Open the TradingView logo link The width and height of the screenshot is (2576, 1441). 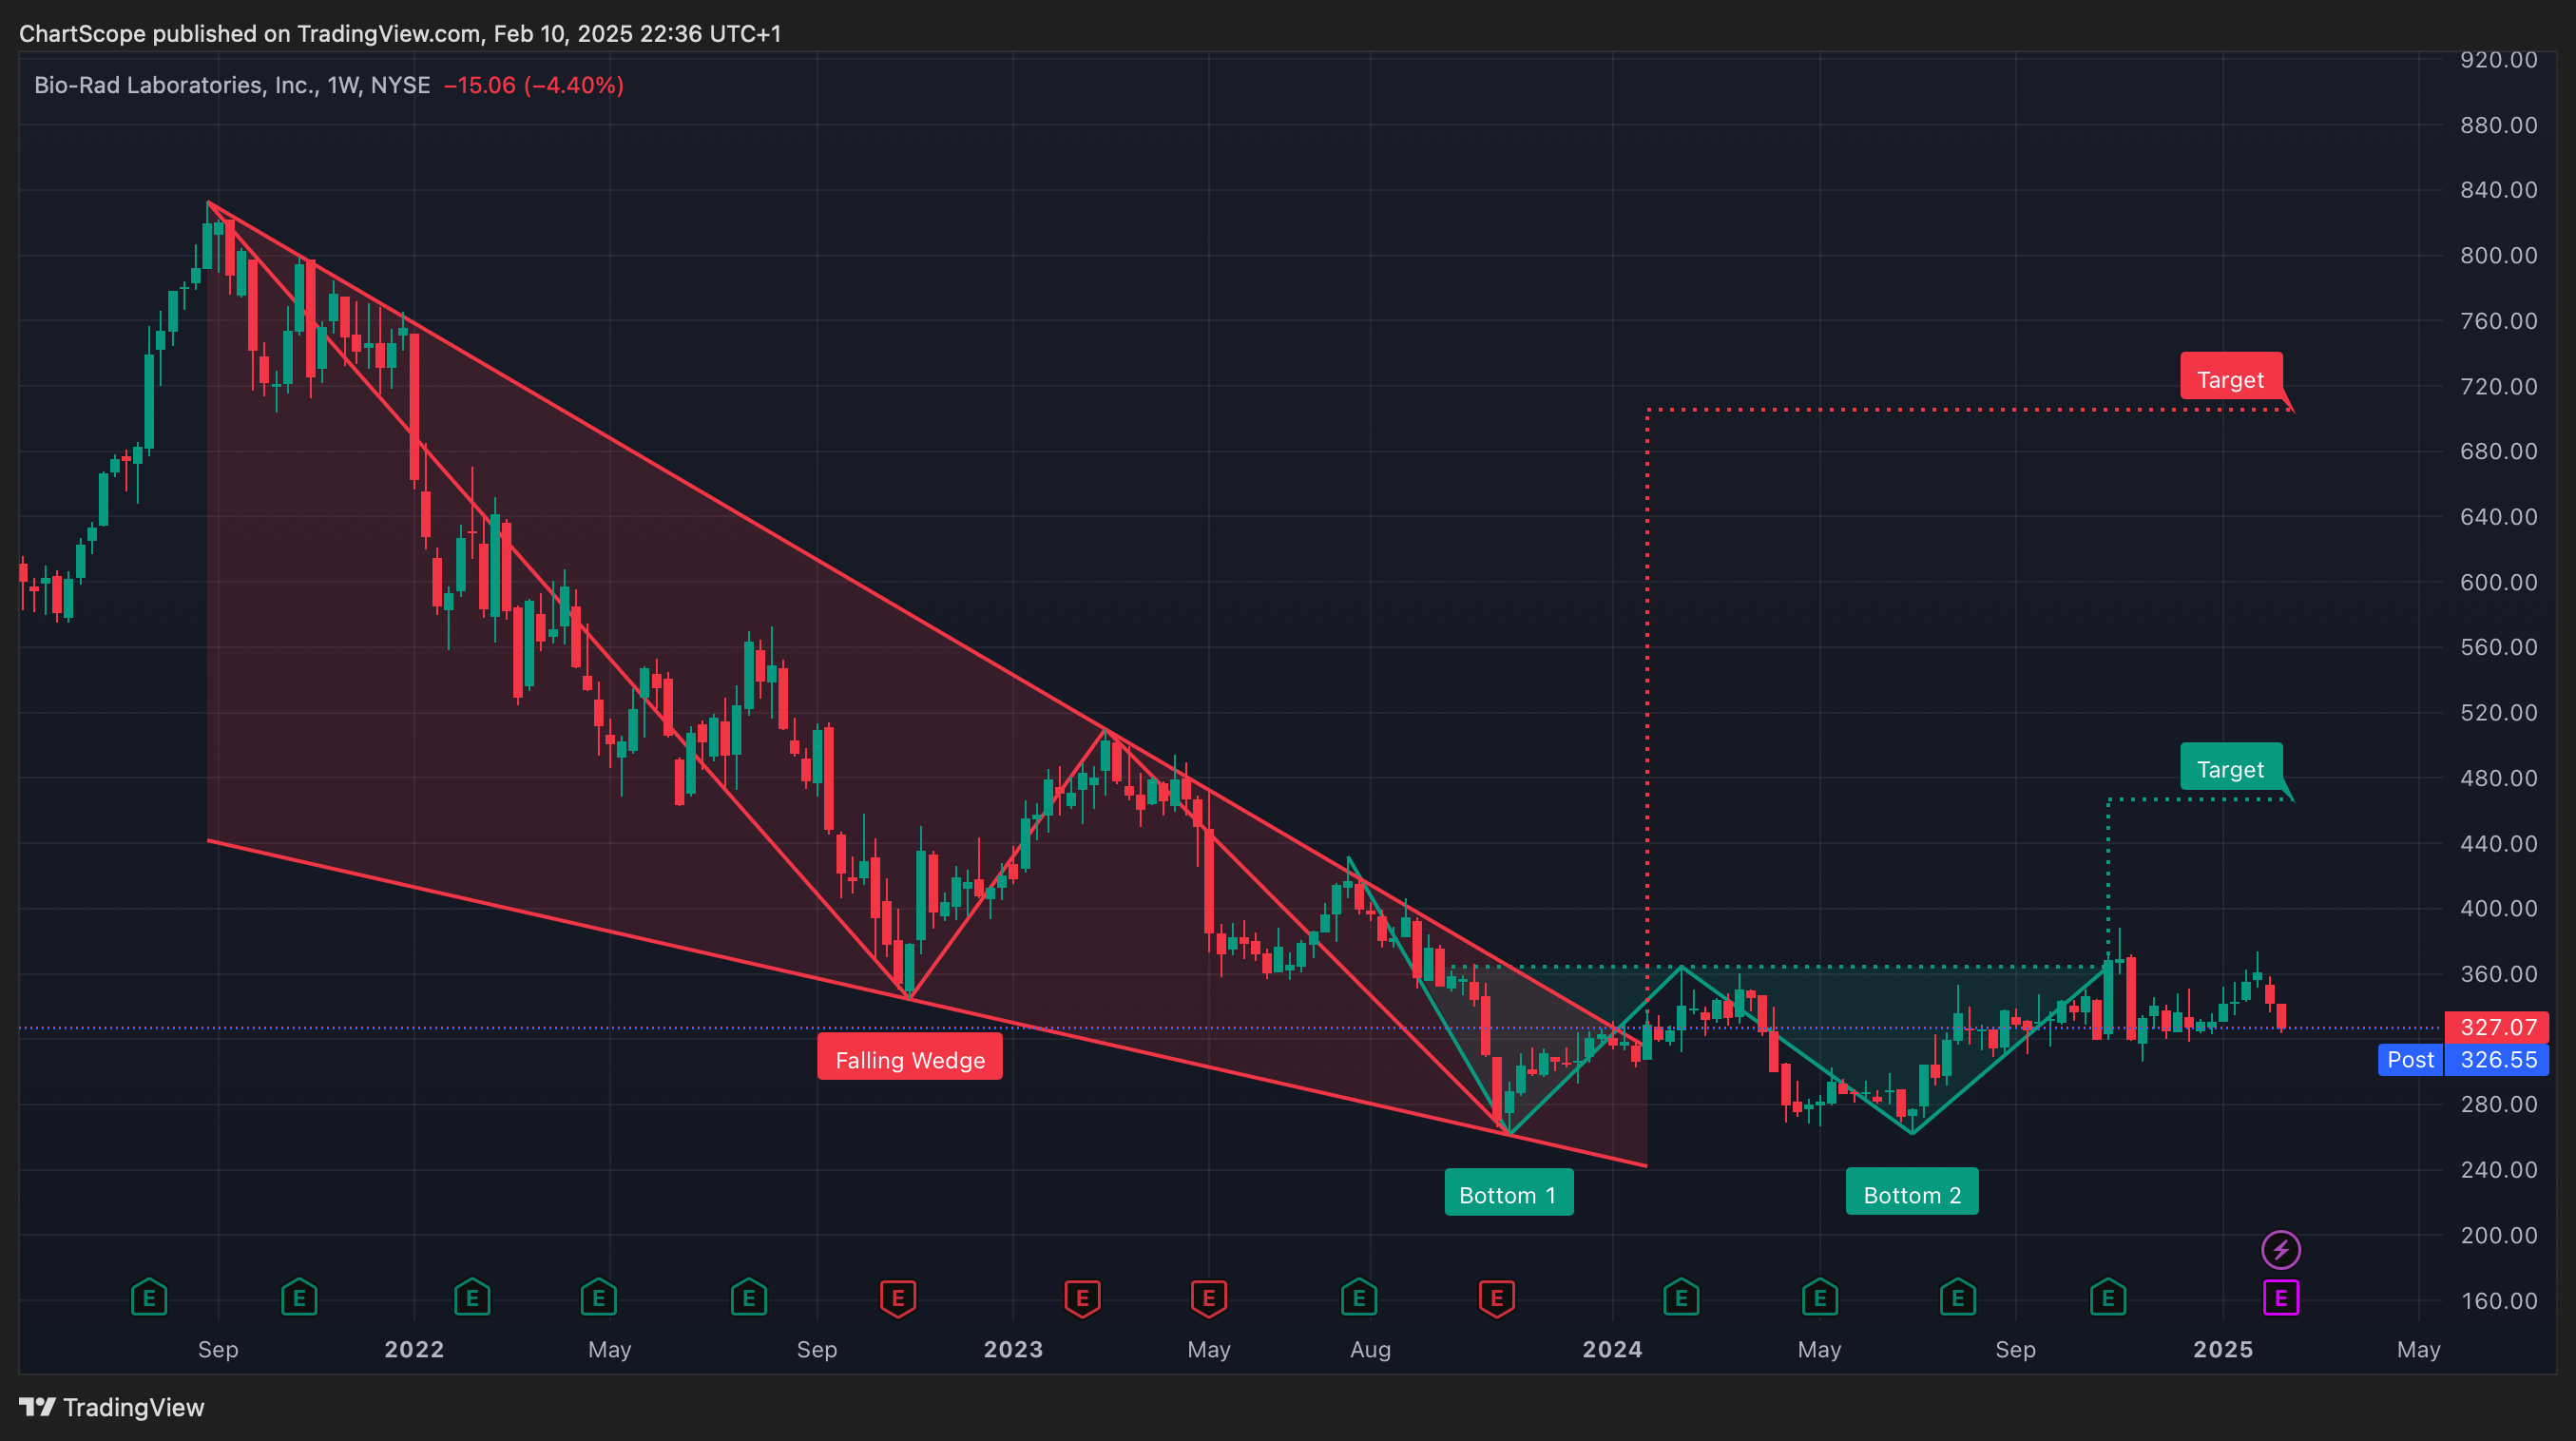click(112, 1407)
